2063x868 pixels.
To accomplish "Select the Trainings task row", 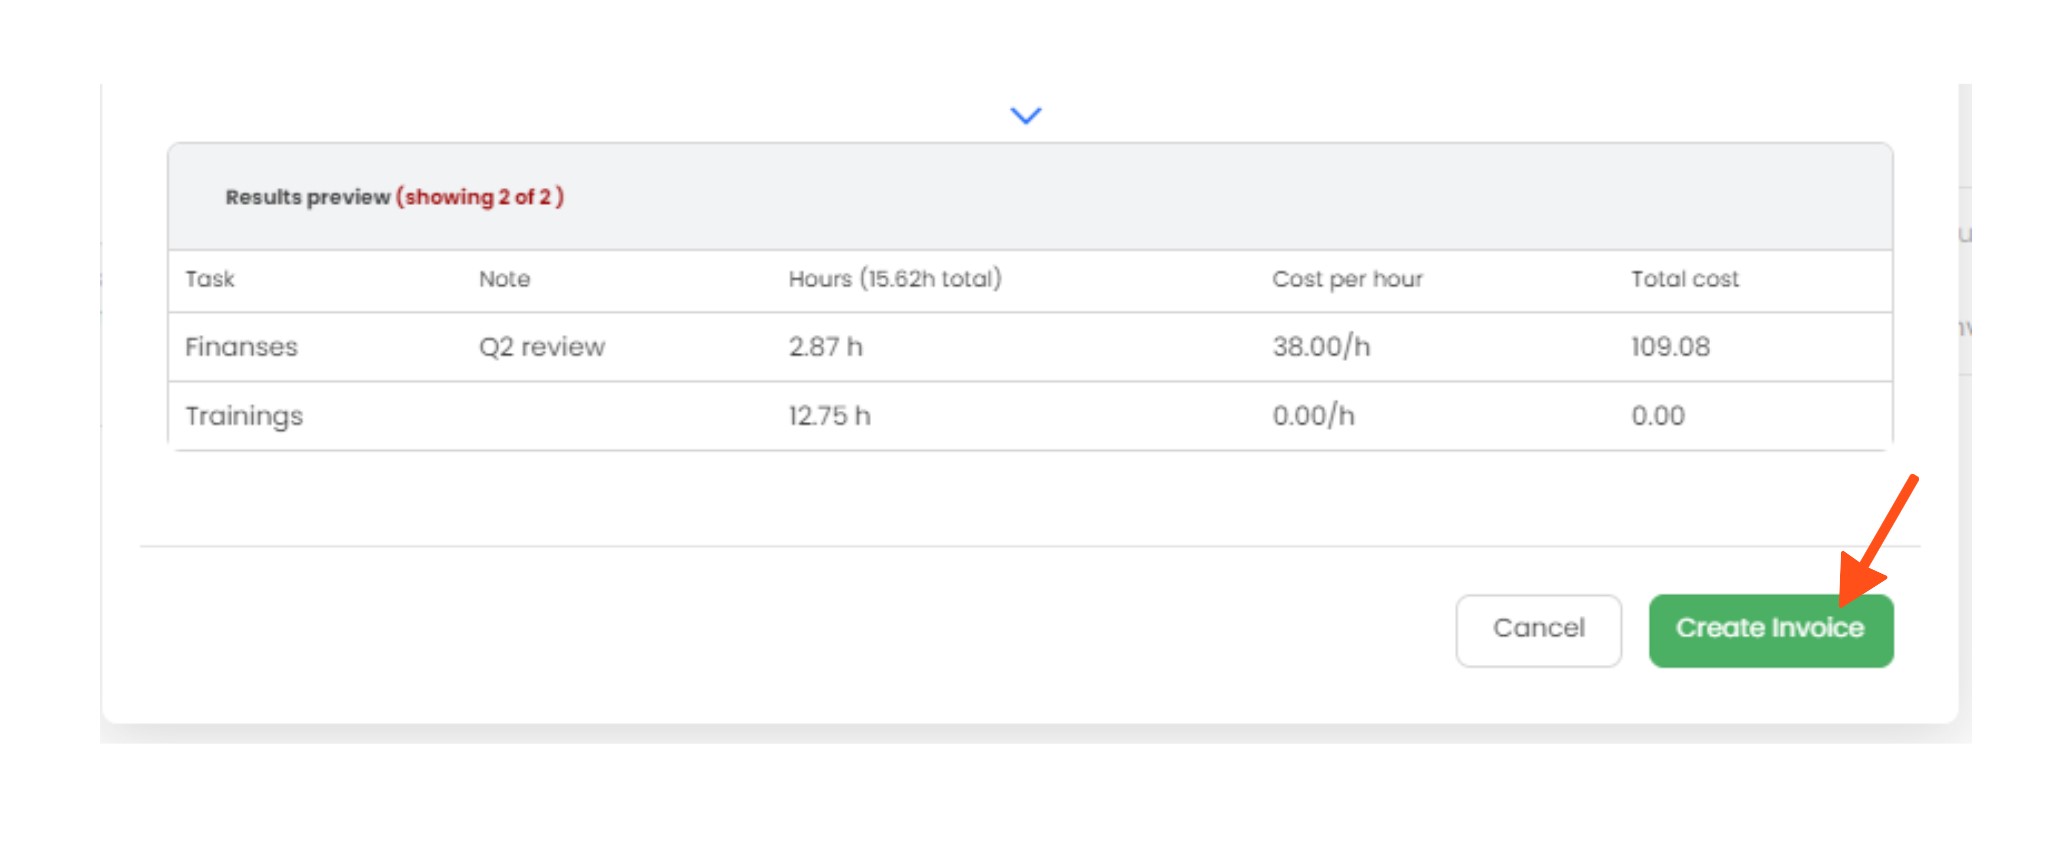I will point(244,416).
